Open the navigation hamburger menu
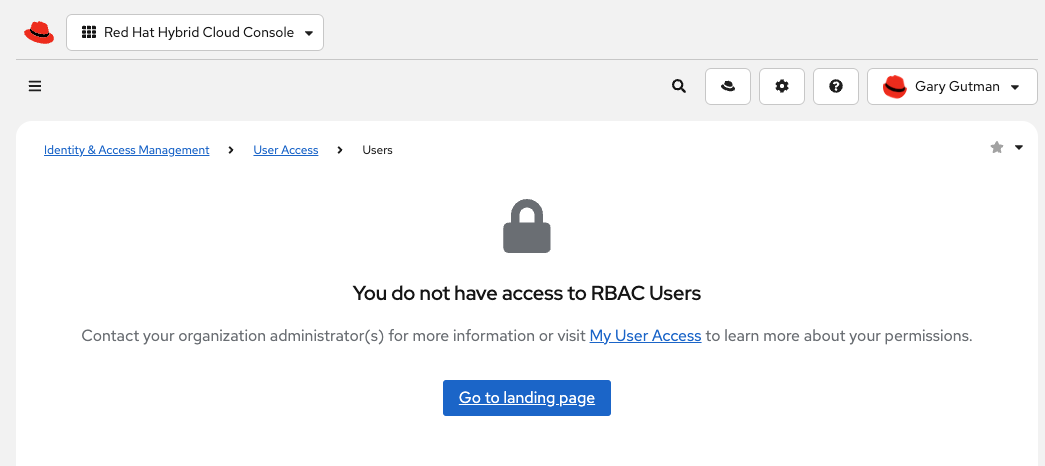Viewport: 1045px width, 466px height. (x=35, y=86)
